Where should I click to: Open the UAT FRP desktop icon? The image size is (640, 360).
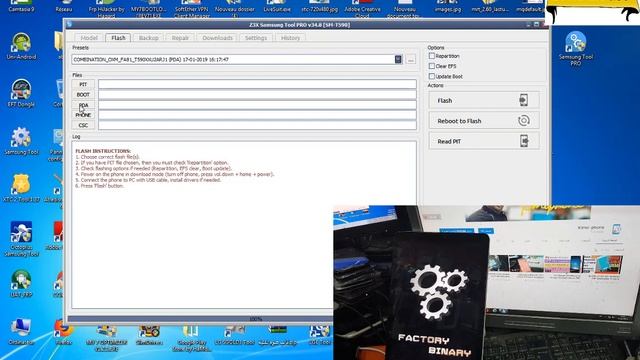(21, 283)
